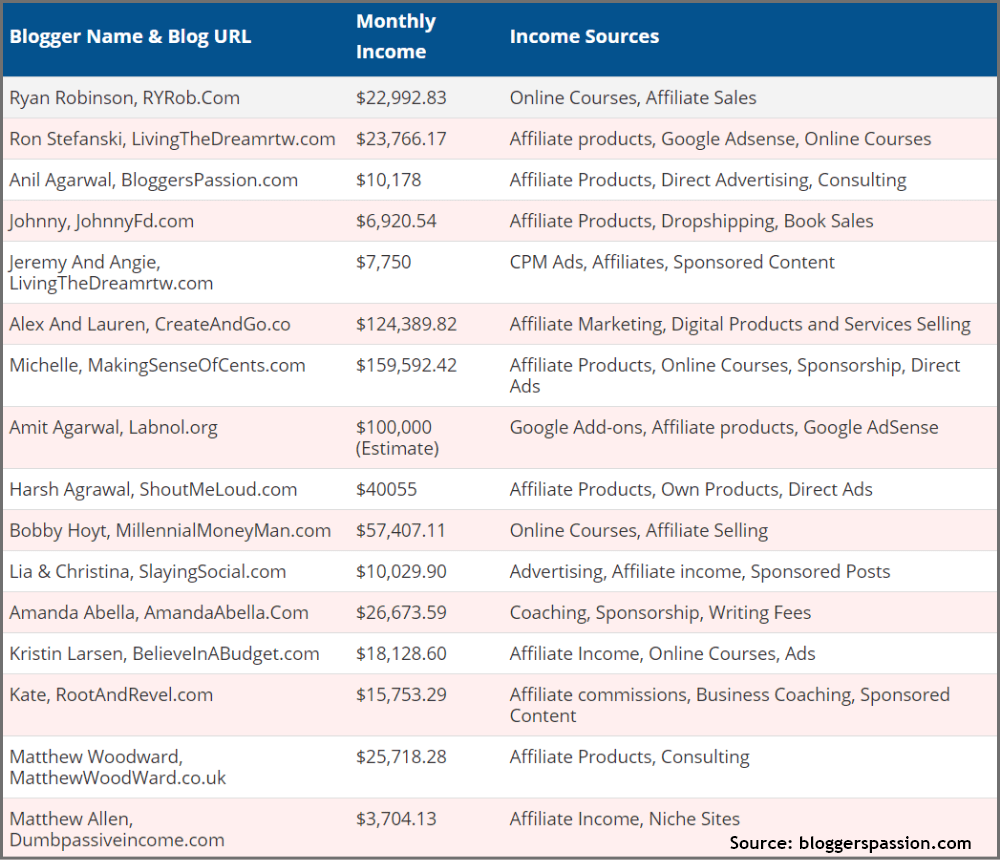The width and height of the screenshot is (1000, 860).
Task: Click the '$15,753.29' income value
Action: [401, 695]
